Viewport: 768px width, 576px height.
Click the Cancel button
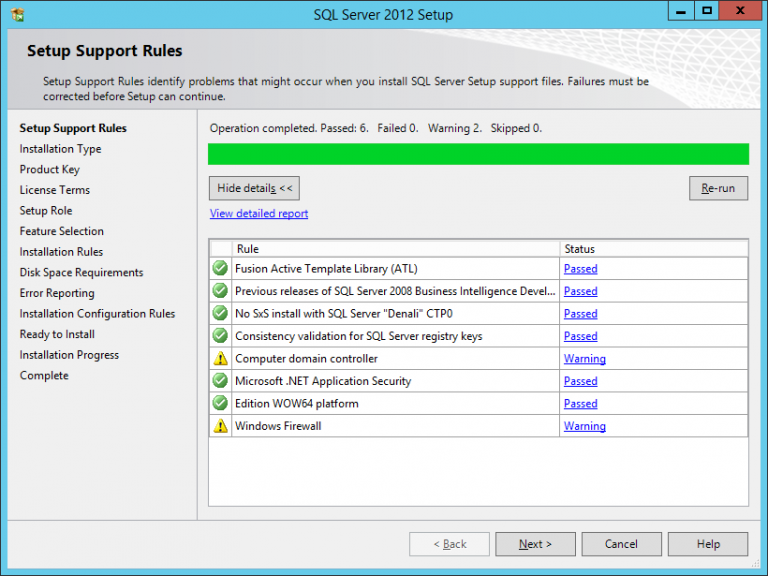(x=622, y=544)
